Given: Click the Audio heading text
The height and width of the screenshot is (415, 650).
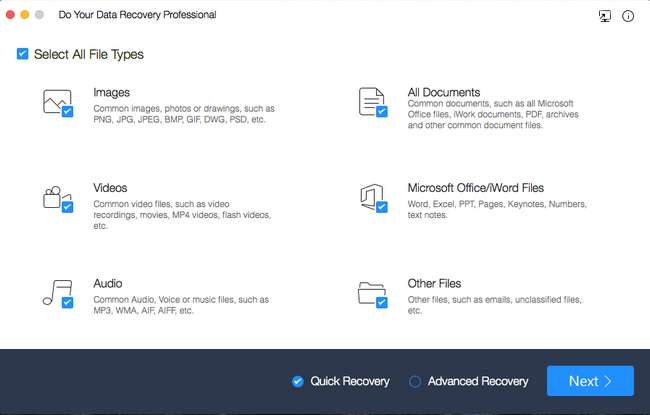Looking at the screenshot, I should click(108, 284).
